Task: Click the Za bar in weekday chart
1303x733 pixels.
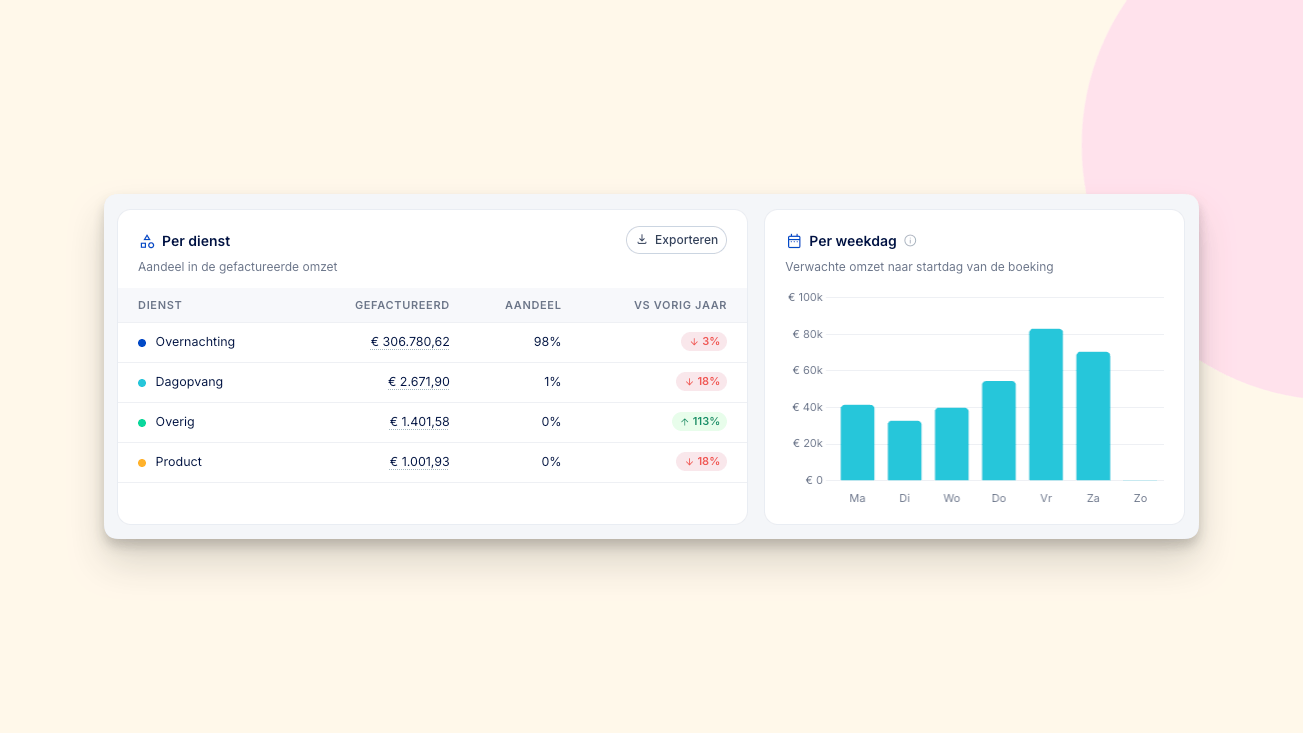Action: pos(1093,416)
